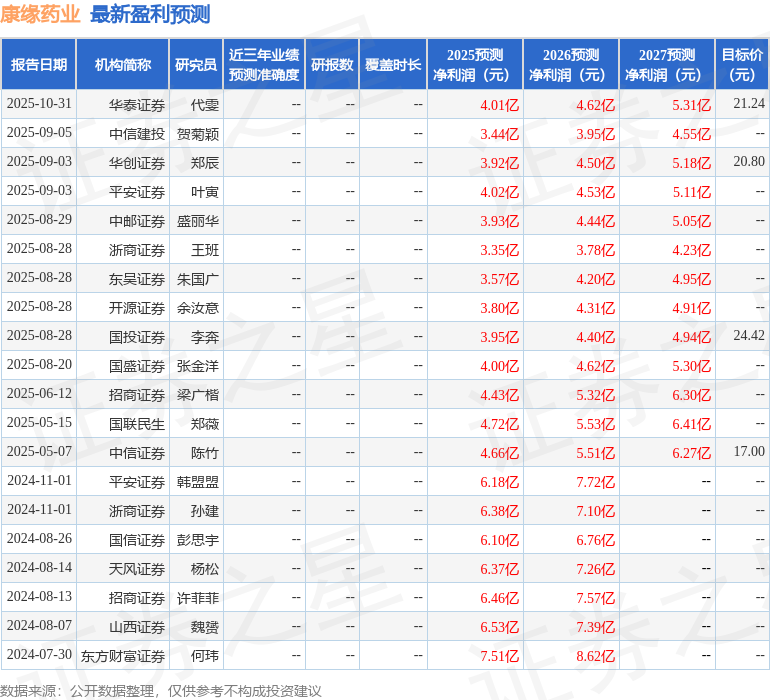Click 国联民生 institution cell
Image resolution: width=770 pixels, height=700 pixels.
pos(137,423)
